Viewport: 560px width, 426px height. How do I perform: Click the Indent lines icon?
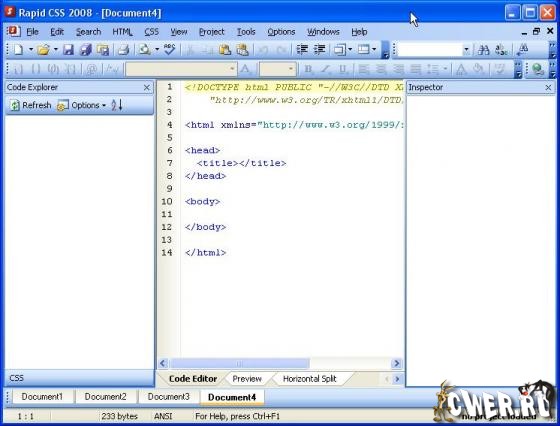pyautogui.click(x=302, y=50)
